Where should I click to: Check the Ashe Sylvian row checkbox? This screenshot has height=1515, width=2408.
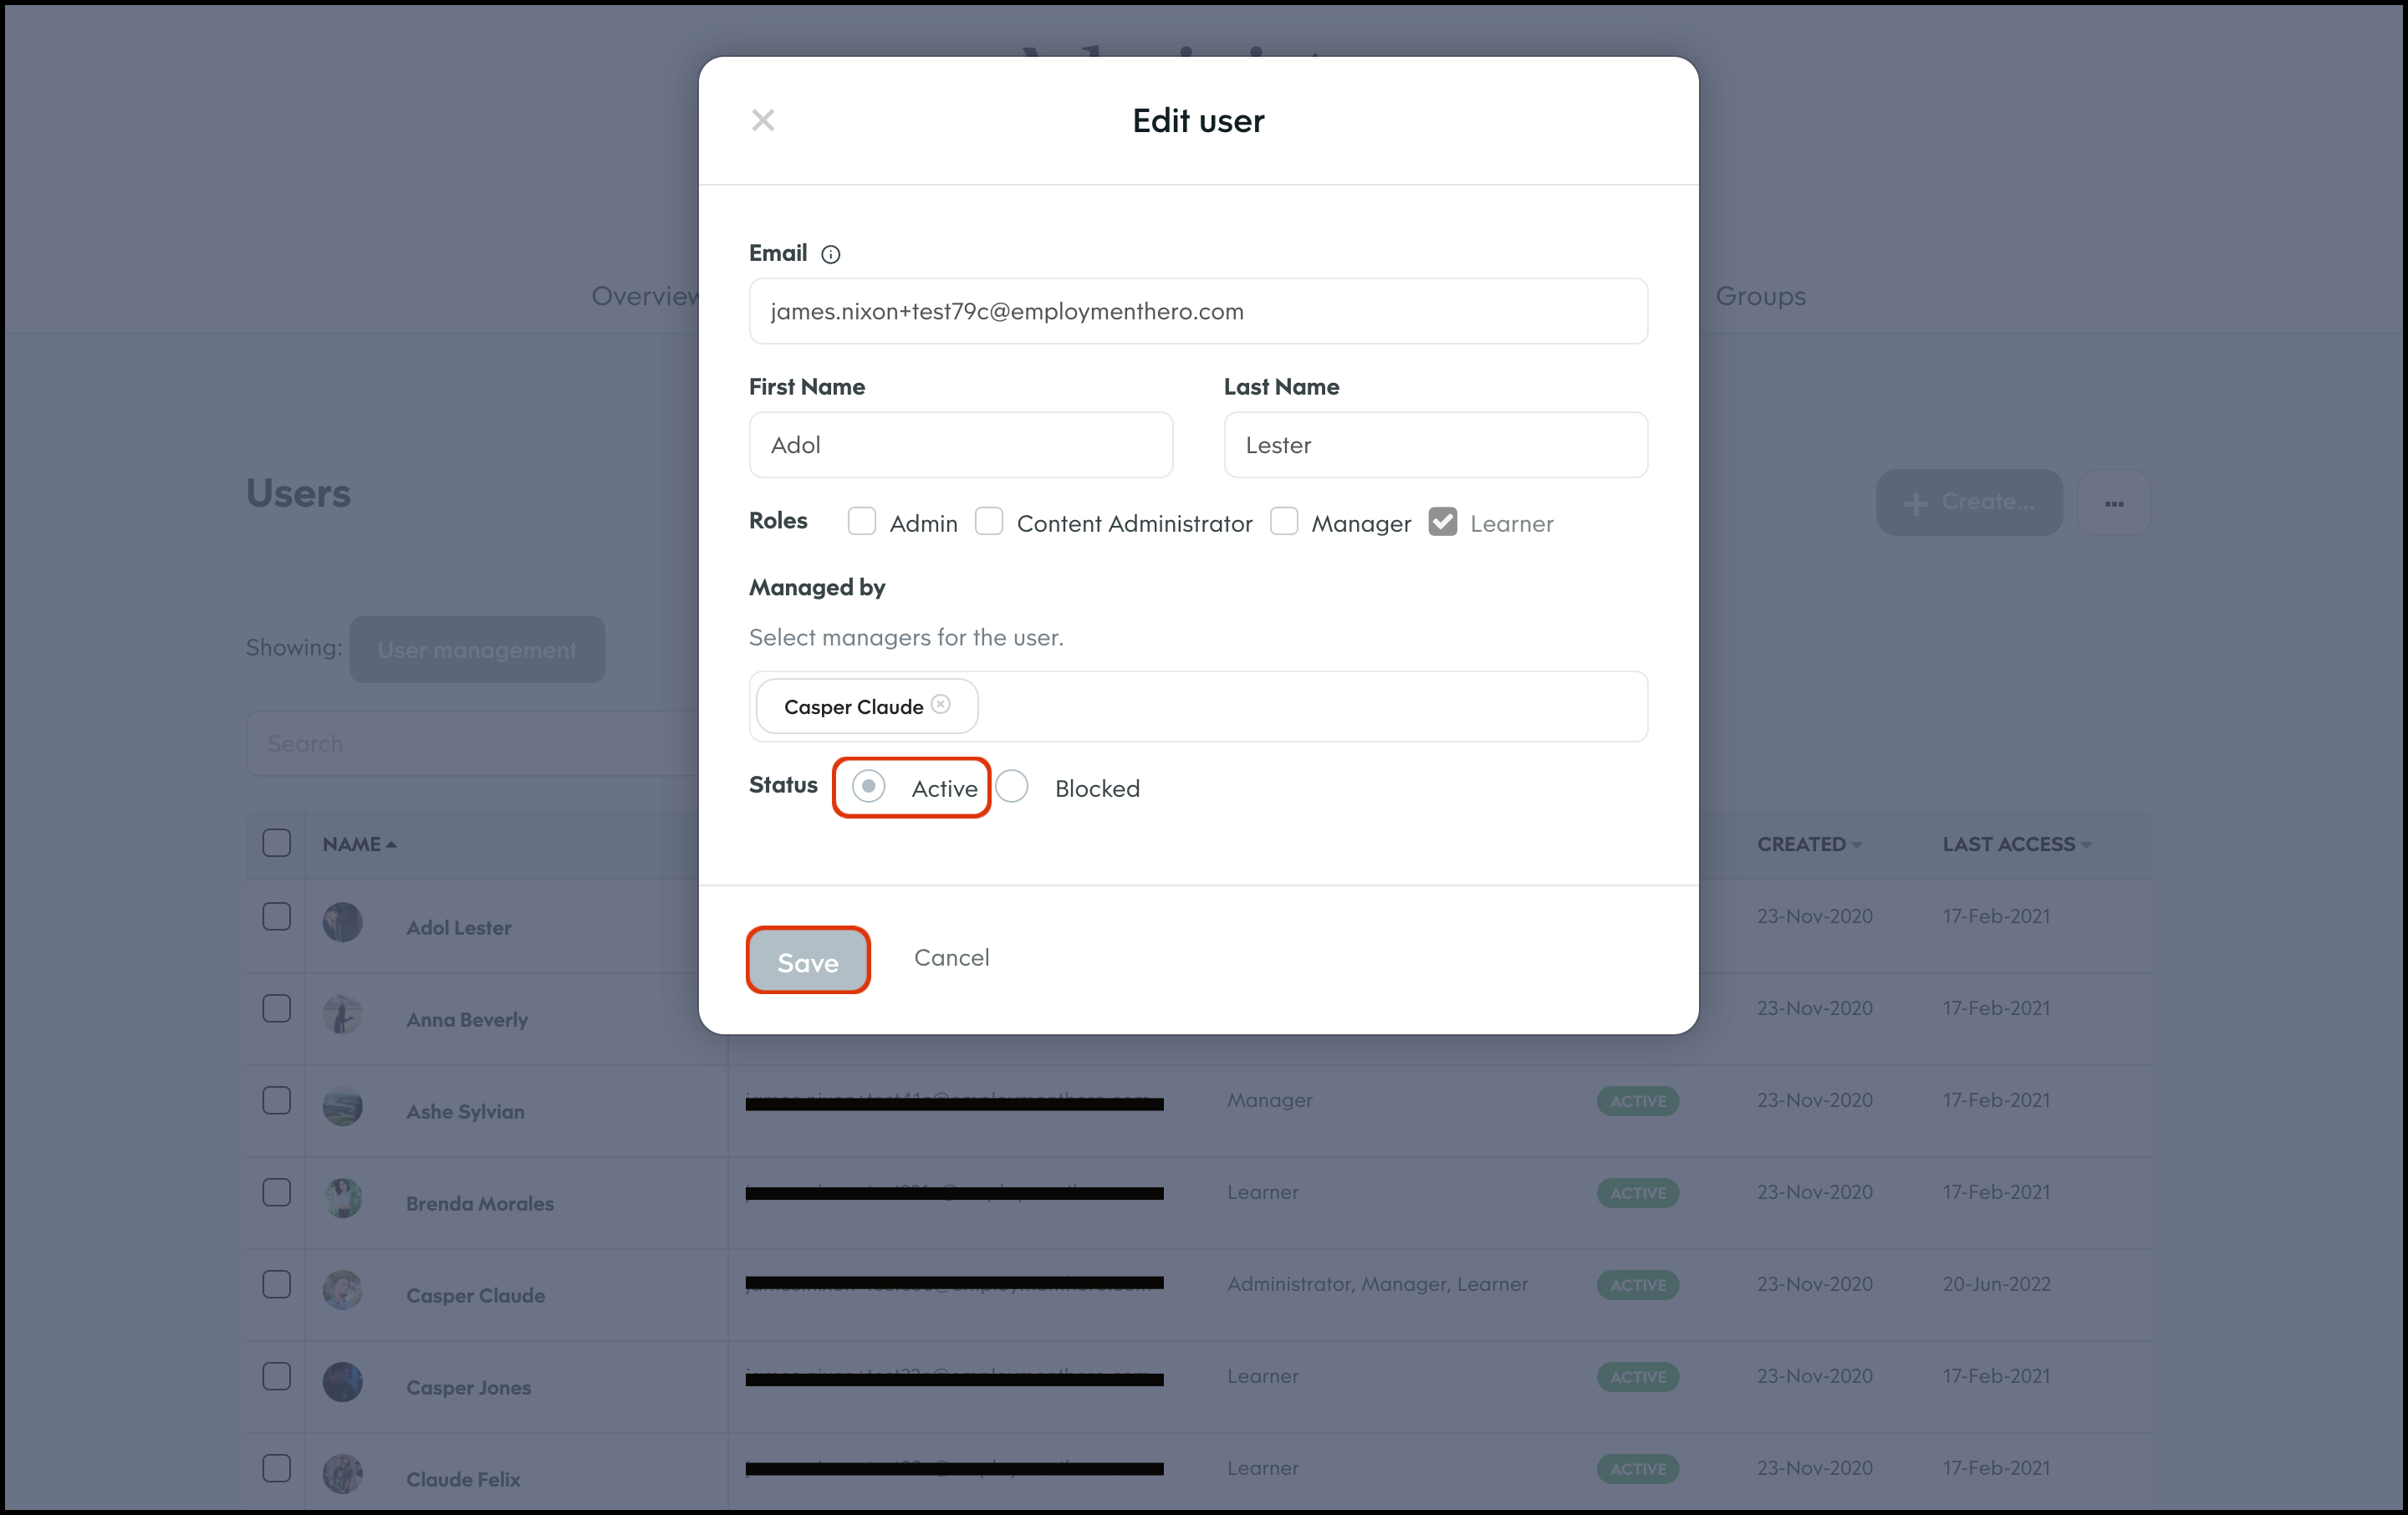click(276, 1101)
